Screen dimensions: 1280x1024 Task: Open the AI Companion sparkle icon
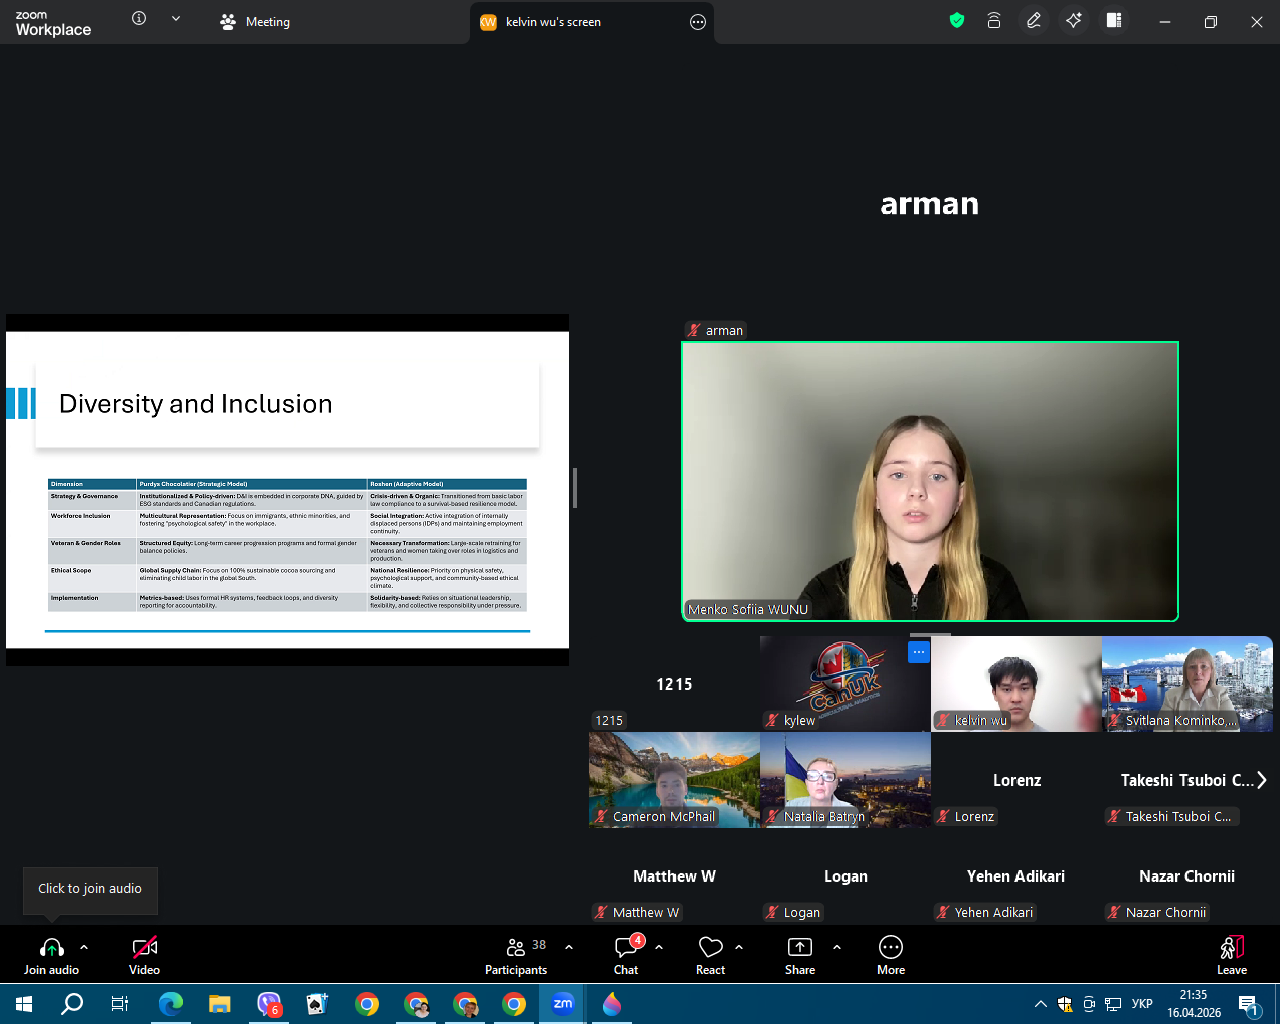(1074, 21)
